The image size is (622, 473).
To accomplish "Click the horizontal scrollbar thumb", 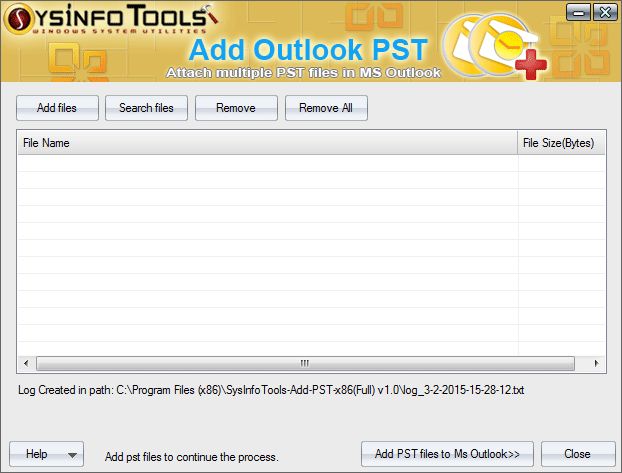I will [x=305, y=363].
